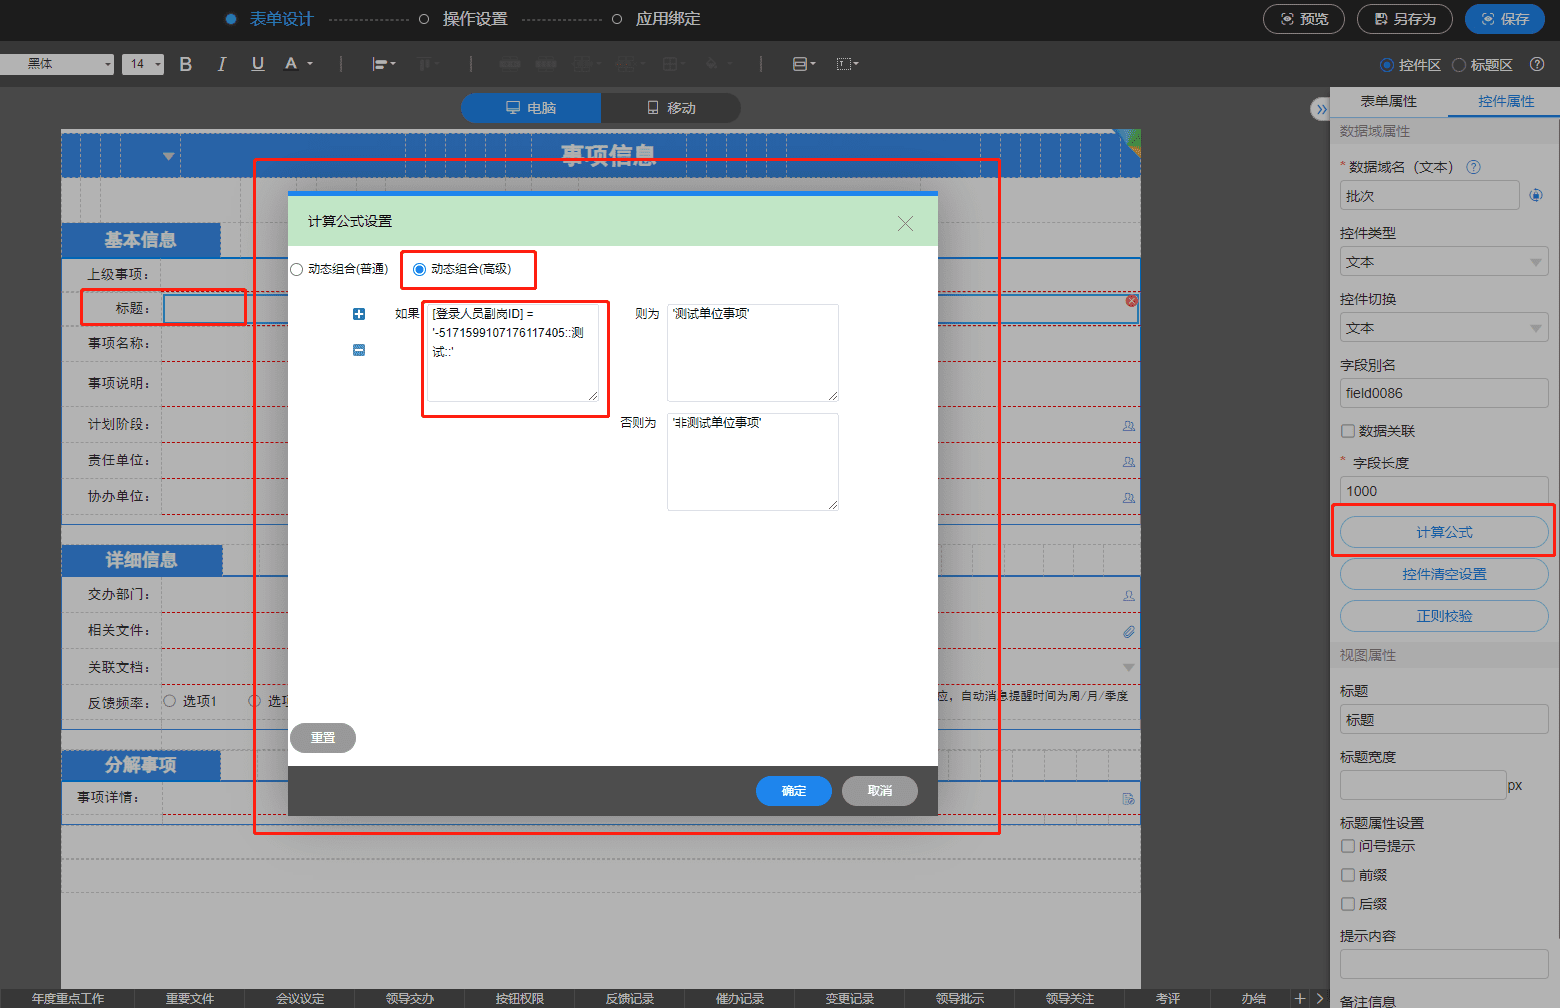Click the 重置 button in dialog
1560x1008 pixels.
pos(323,738)
